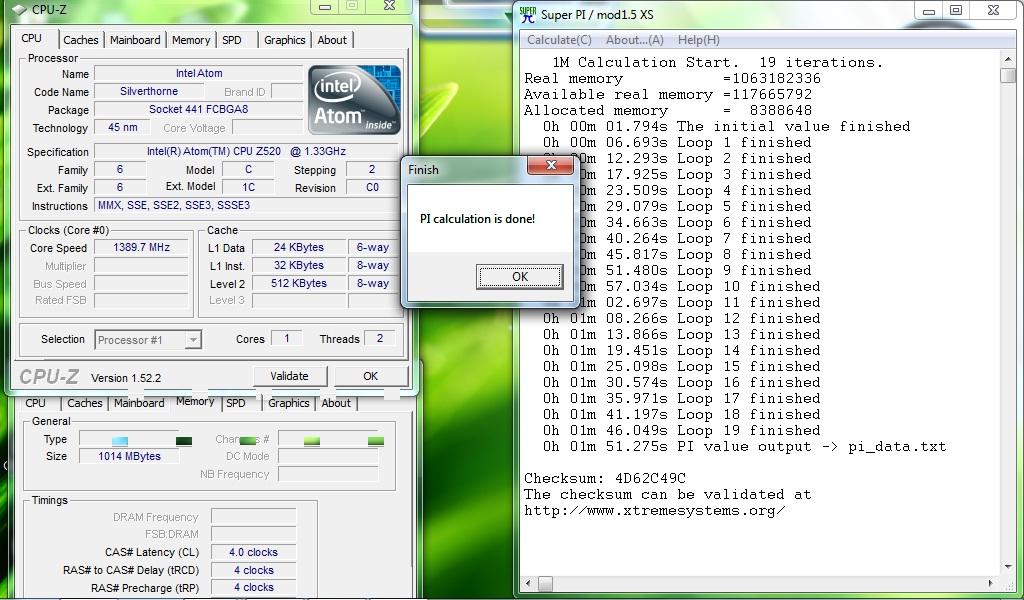Open the Calculate(C) menu in Super PI
Viewport: 1024px width, 600px height.
coord(559,40)
